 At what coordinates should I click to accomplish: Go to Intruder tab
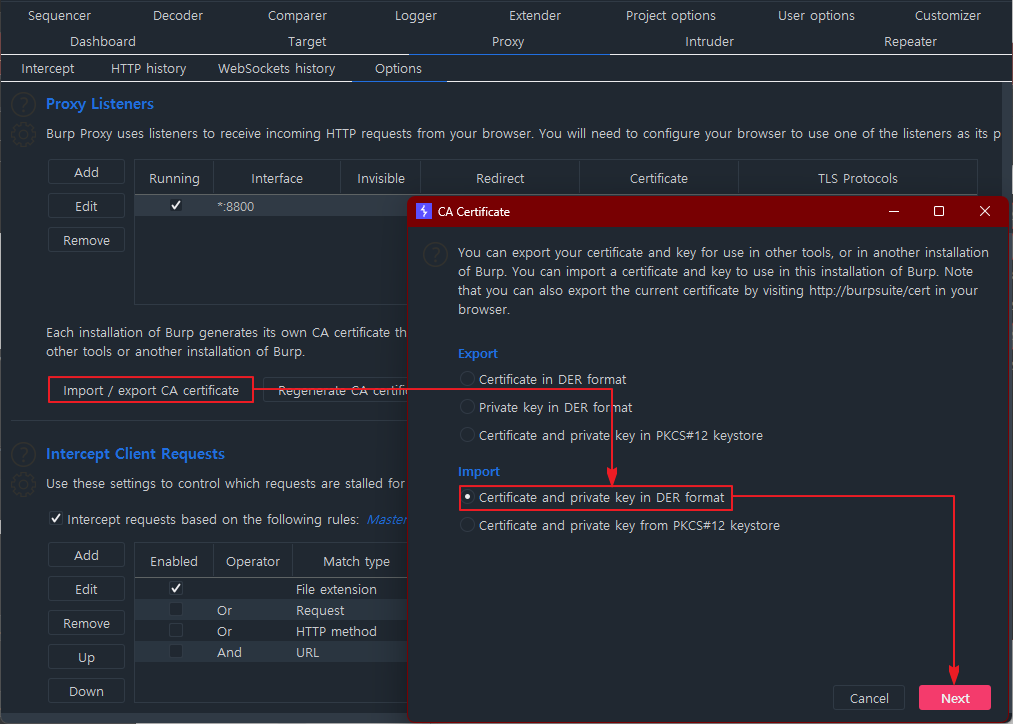point(709,41)
